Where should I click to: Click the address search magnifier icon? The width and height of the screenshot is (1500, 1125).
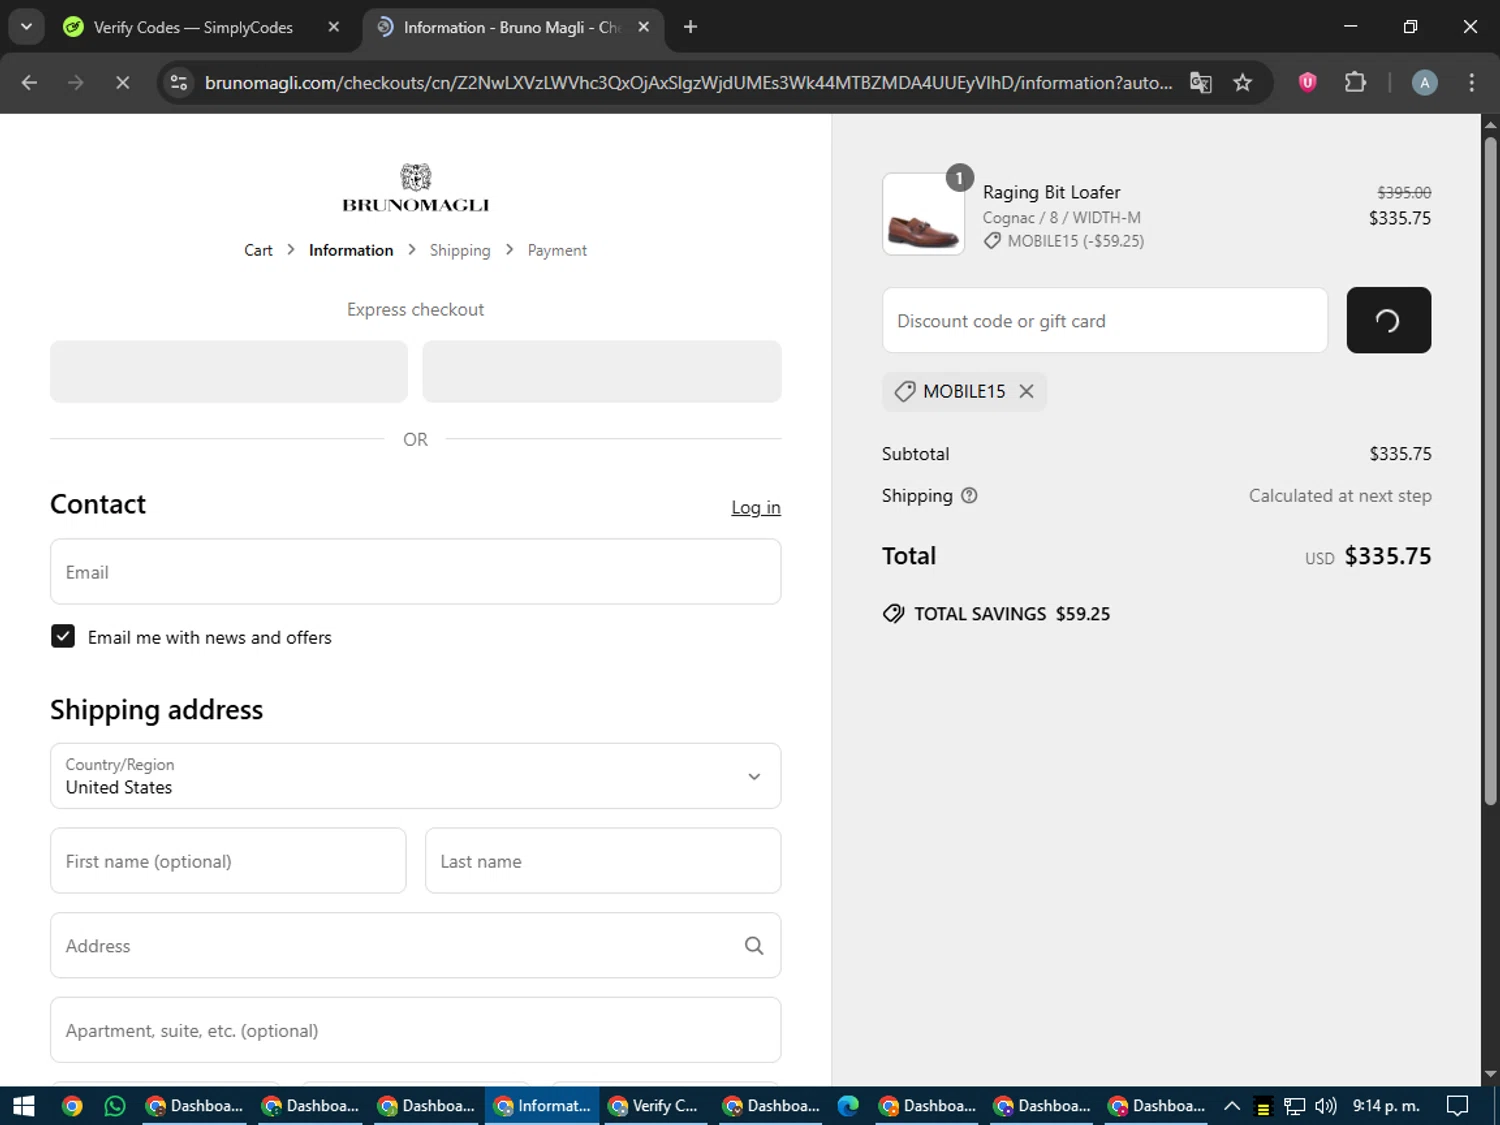tap(754, 945)
